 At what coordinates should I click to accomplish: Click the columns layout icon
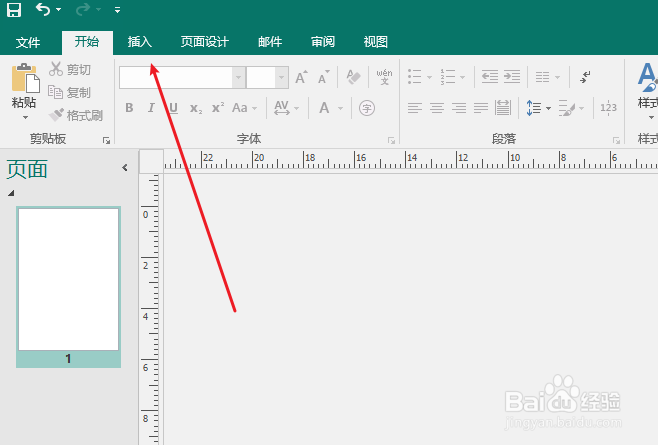[x=543, y=77]
